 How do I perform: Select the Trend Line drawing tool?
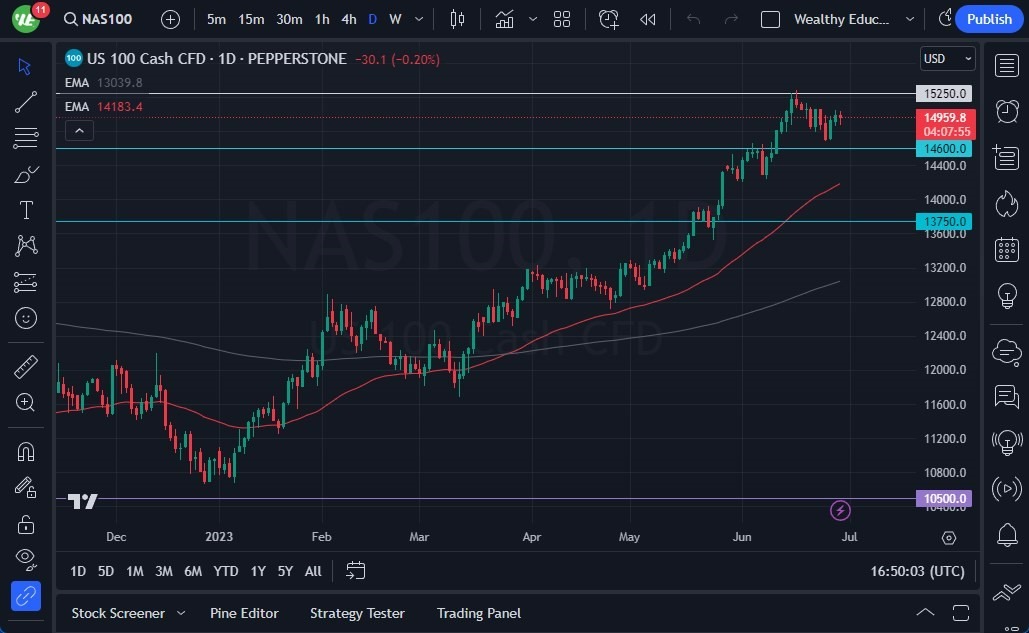26,101
